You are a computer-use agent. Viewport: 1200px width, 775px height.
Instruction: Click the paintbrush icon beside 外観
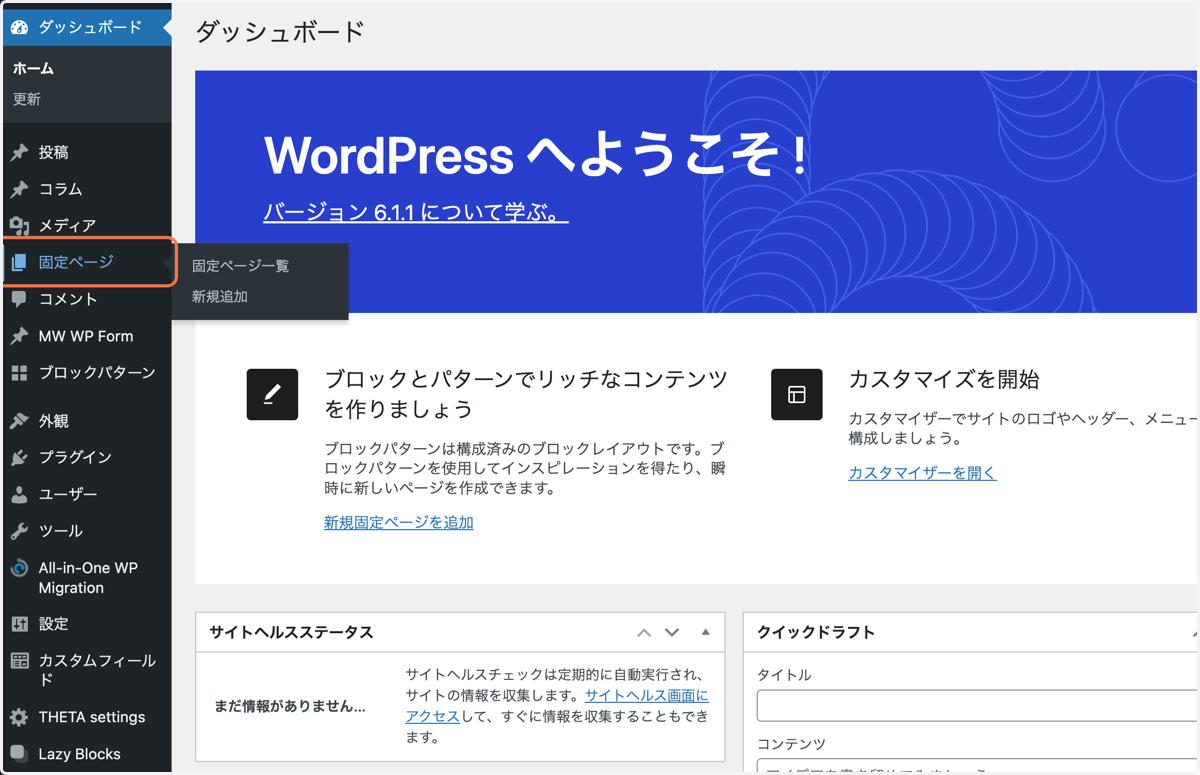coord(19,421)
